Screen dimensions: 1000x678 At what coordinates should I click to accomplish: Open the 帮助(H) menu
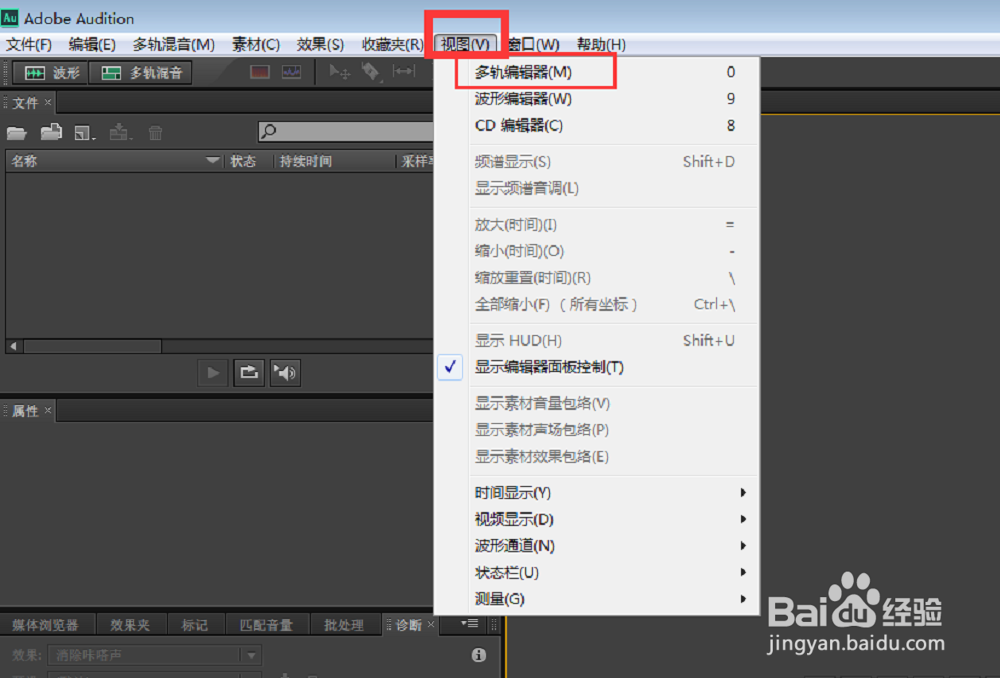(601, 45)
